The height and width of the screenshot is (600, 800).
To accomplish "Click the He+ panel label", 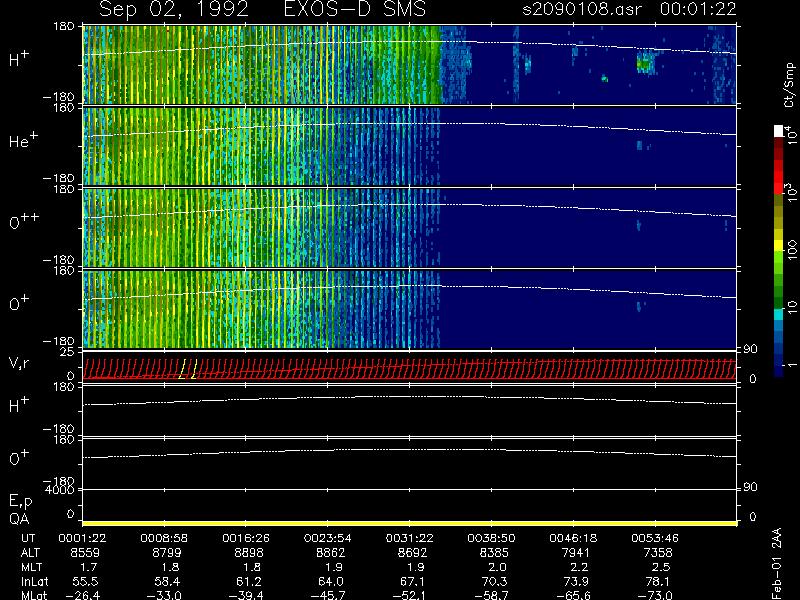I will click(23, 140).
